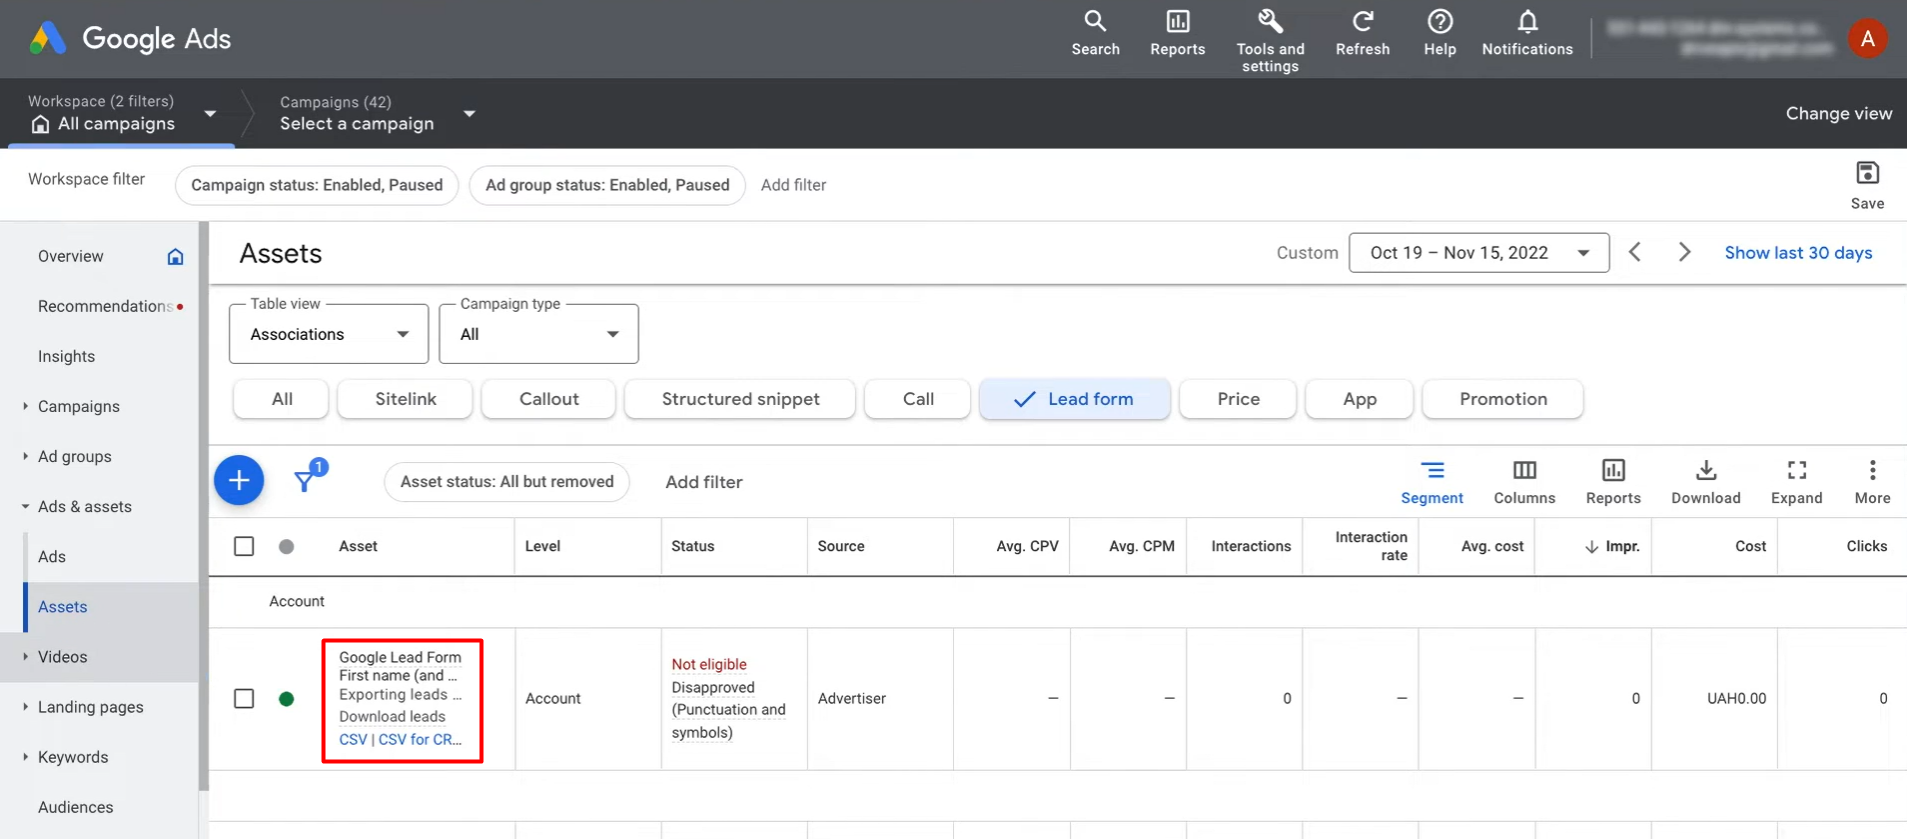Select the Structured snippet asset tab
This screenshot has width=1907, height=839.
click(740, 399)
